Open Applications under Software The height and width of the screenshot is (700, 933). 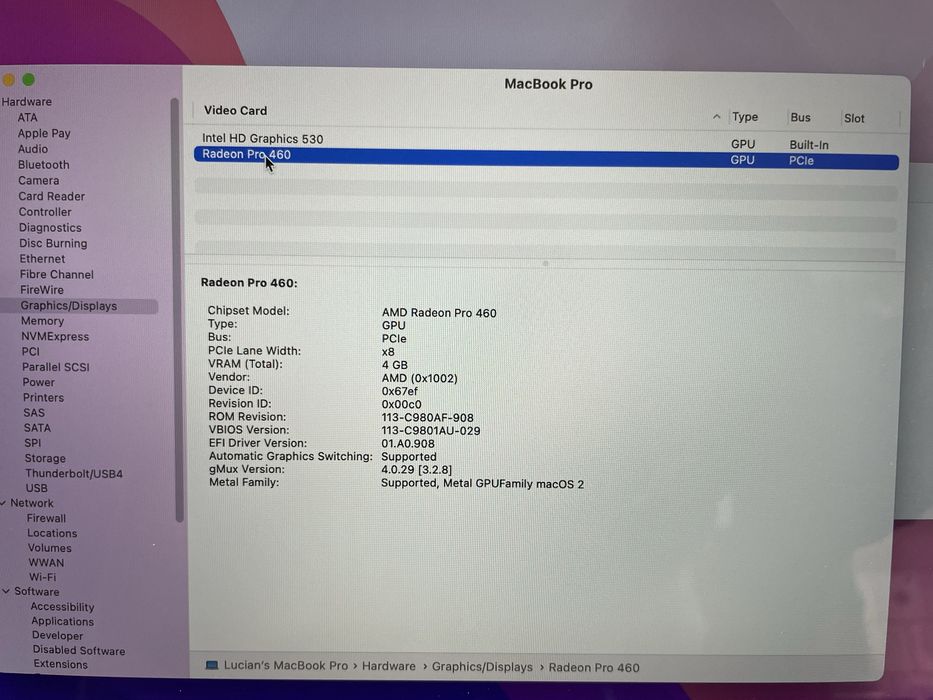pyautogui.click(x=62, y=621)
